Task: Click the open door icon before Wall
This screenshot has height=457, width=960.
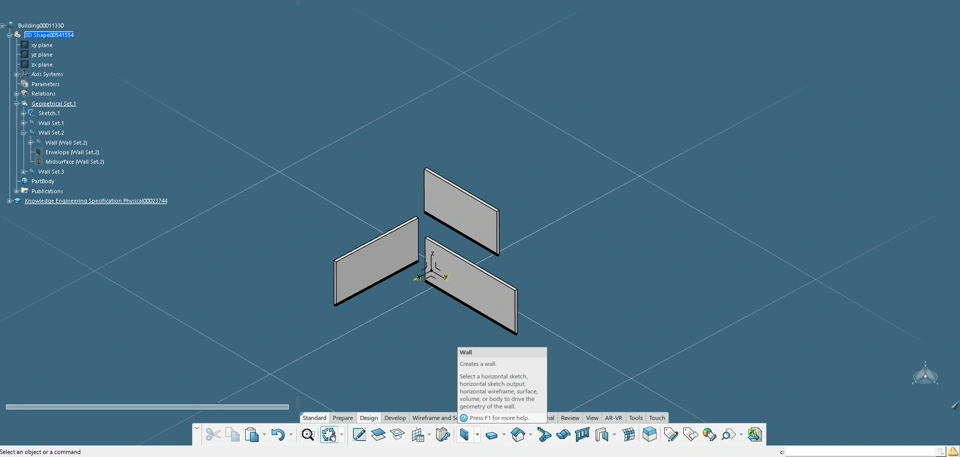Action: pos(443,434)
